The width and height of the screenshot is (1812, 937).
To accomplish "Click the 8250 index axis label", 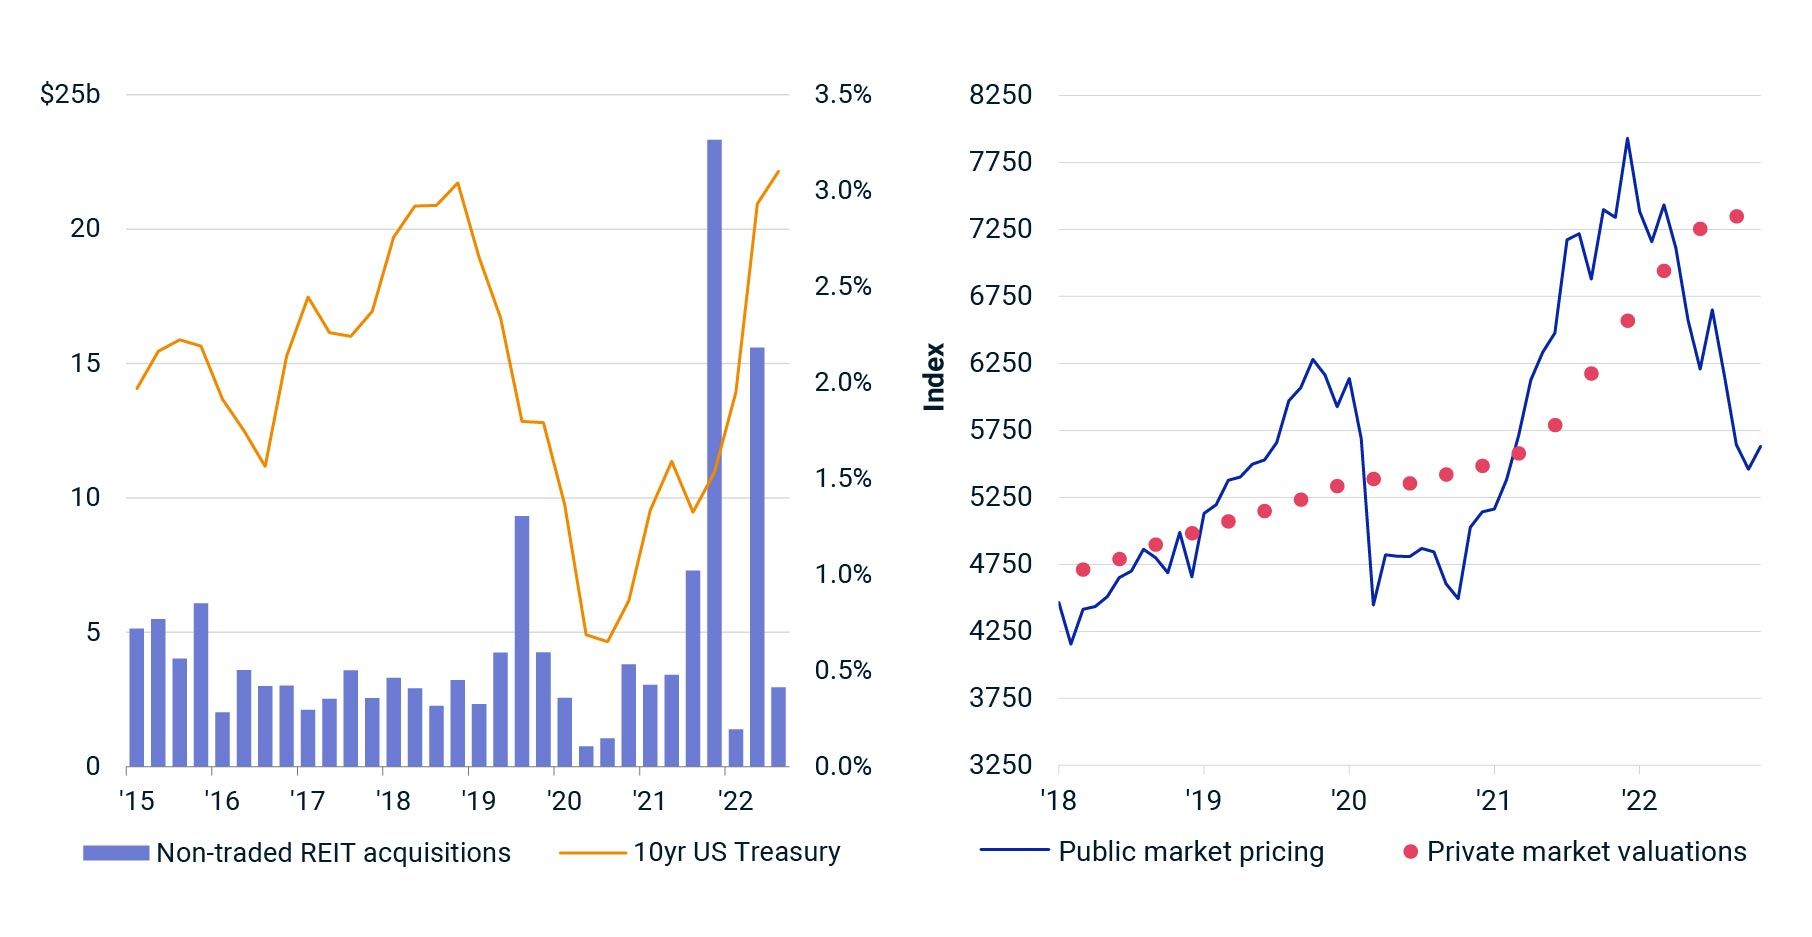I will (x=1000, y=95).
